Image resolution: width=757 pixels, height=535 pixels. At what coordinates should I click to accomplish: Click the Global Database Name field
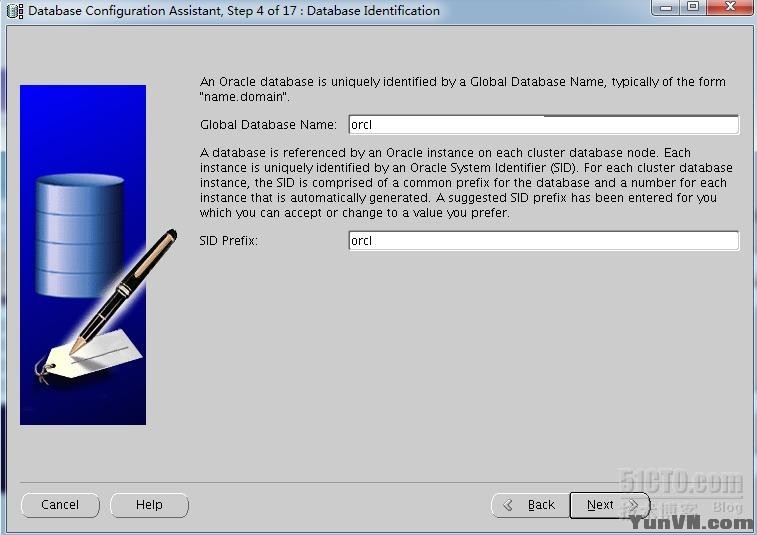(544, 125)
